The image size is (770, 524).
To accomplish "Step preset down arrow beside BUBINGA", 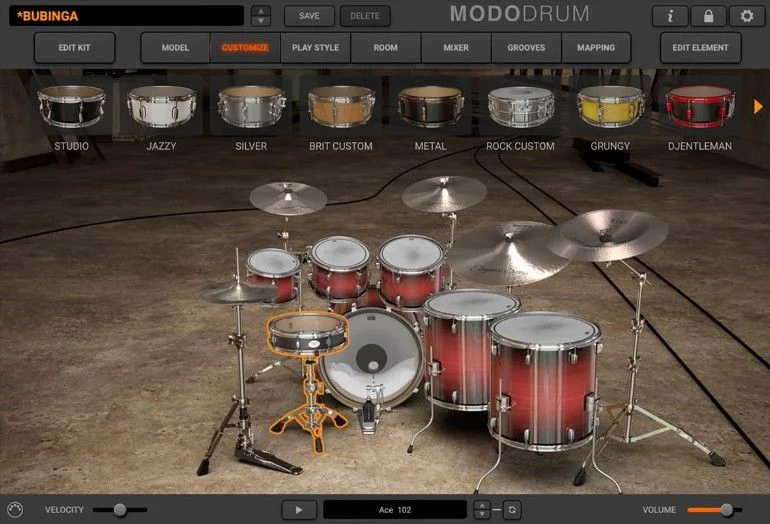I will click(x=261, y=21).
